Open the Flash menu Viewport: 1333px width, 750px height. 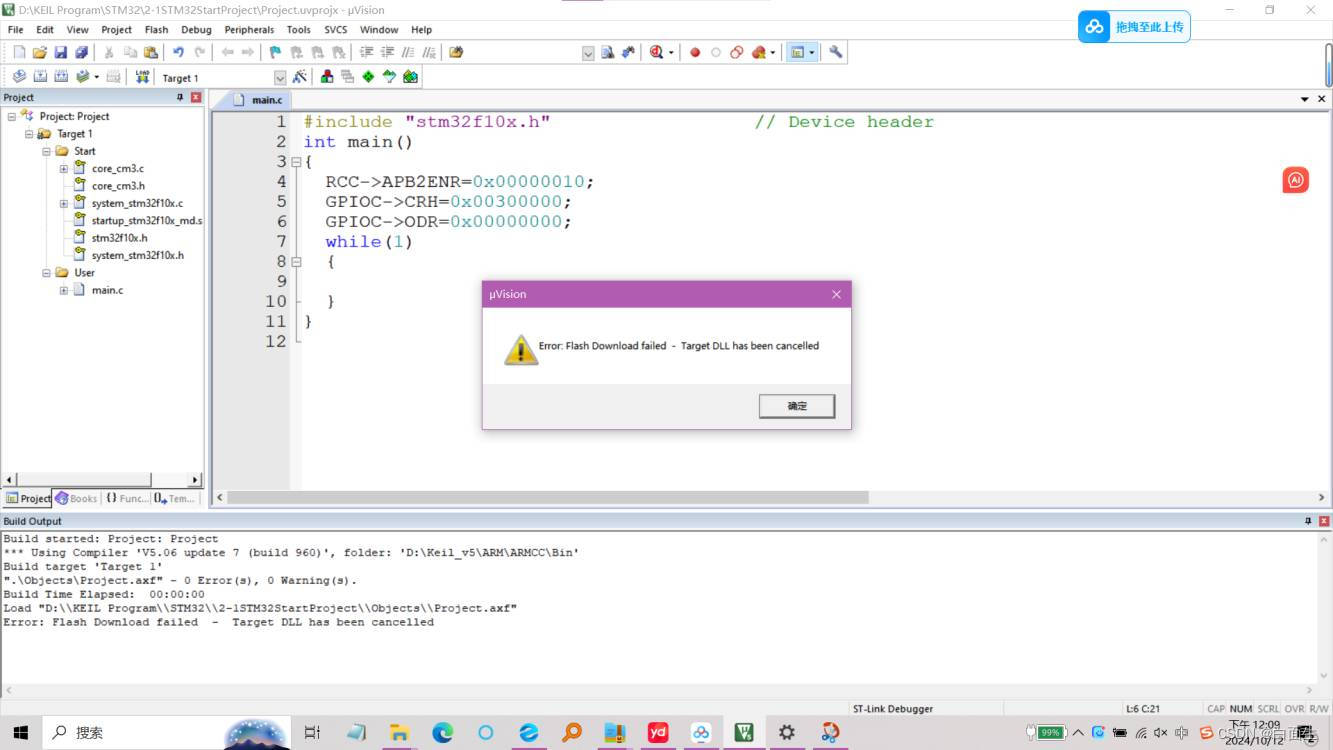coord(156,30)
